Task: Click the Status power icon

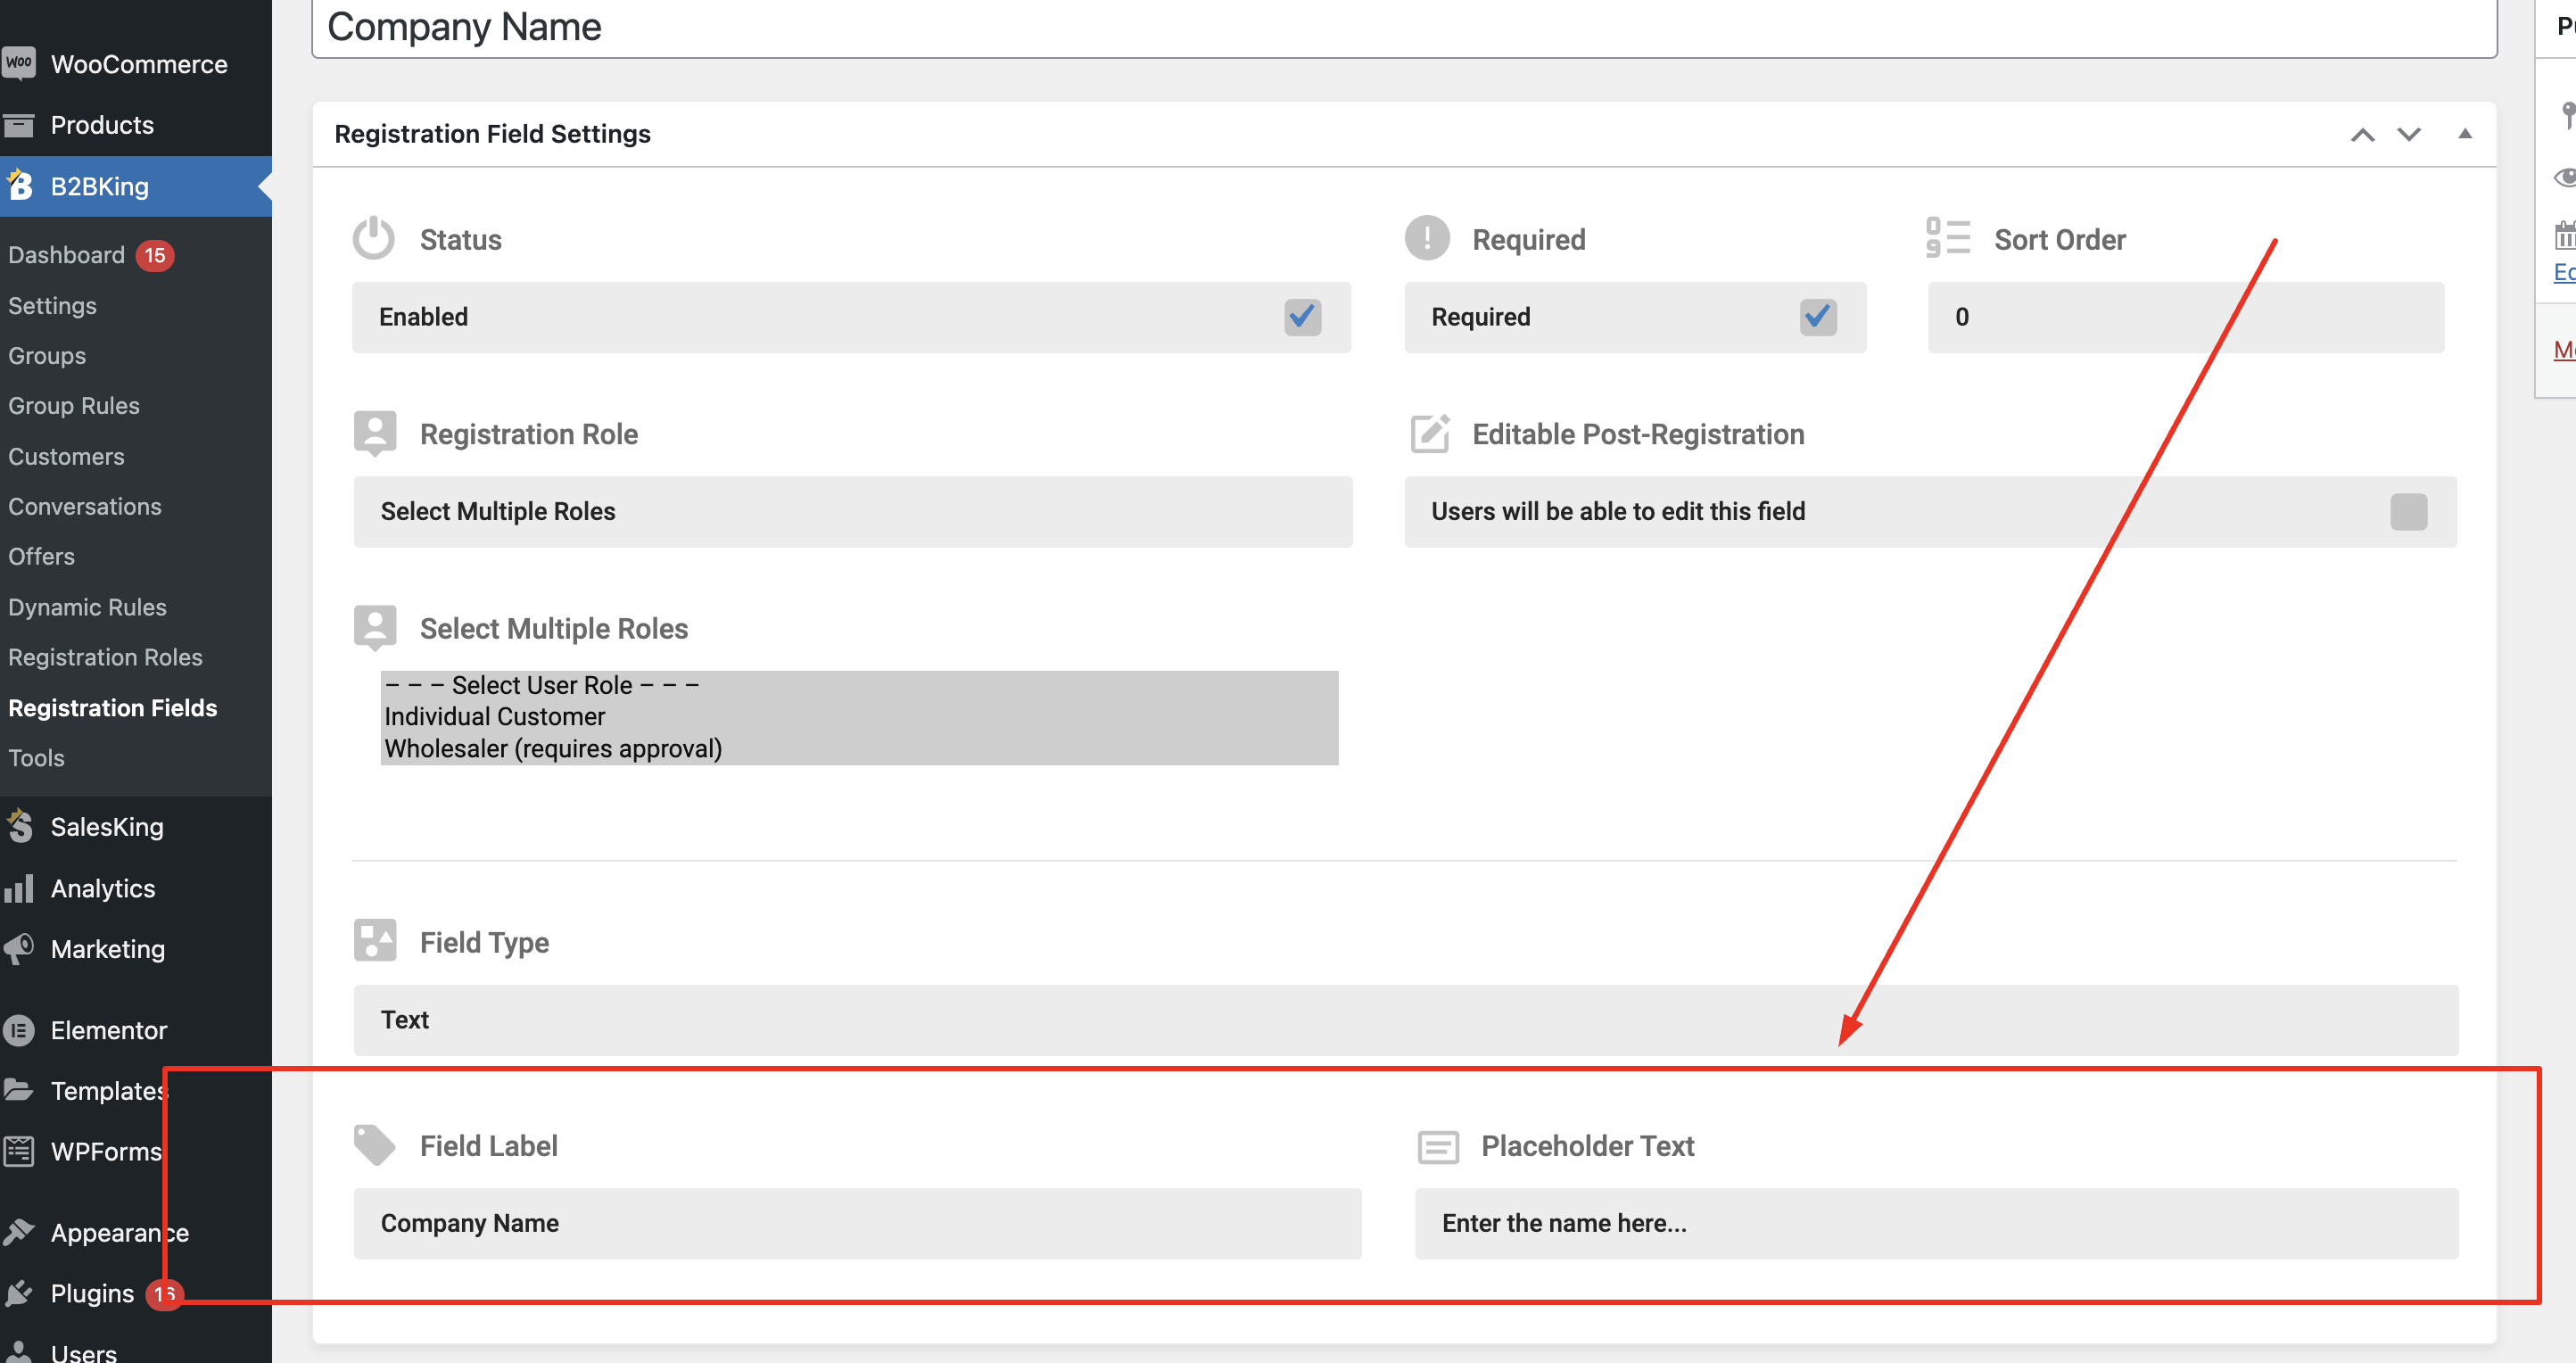Action: click(x=374, y=238)
